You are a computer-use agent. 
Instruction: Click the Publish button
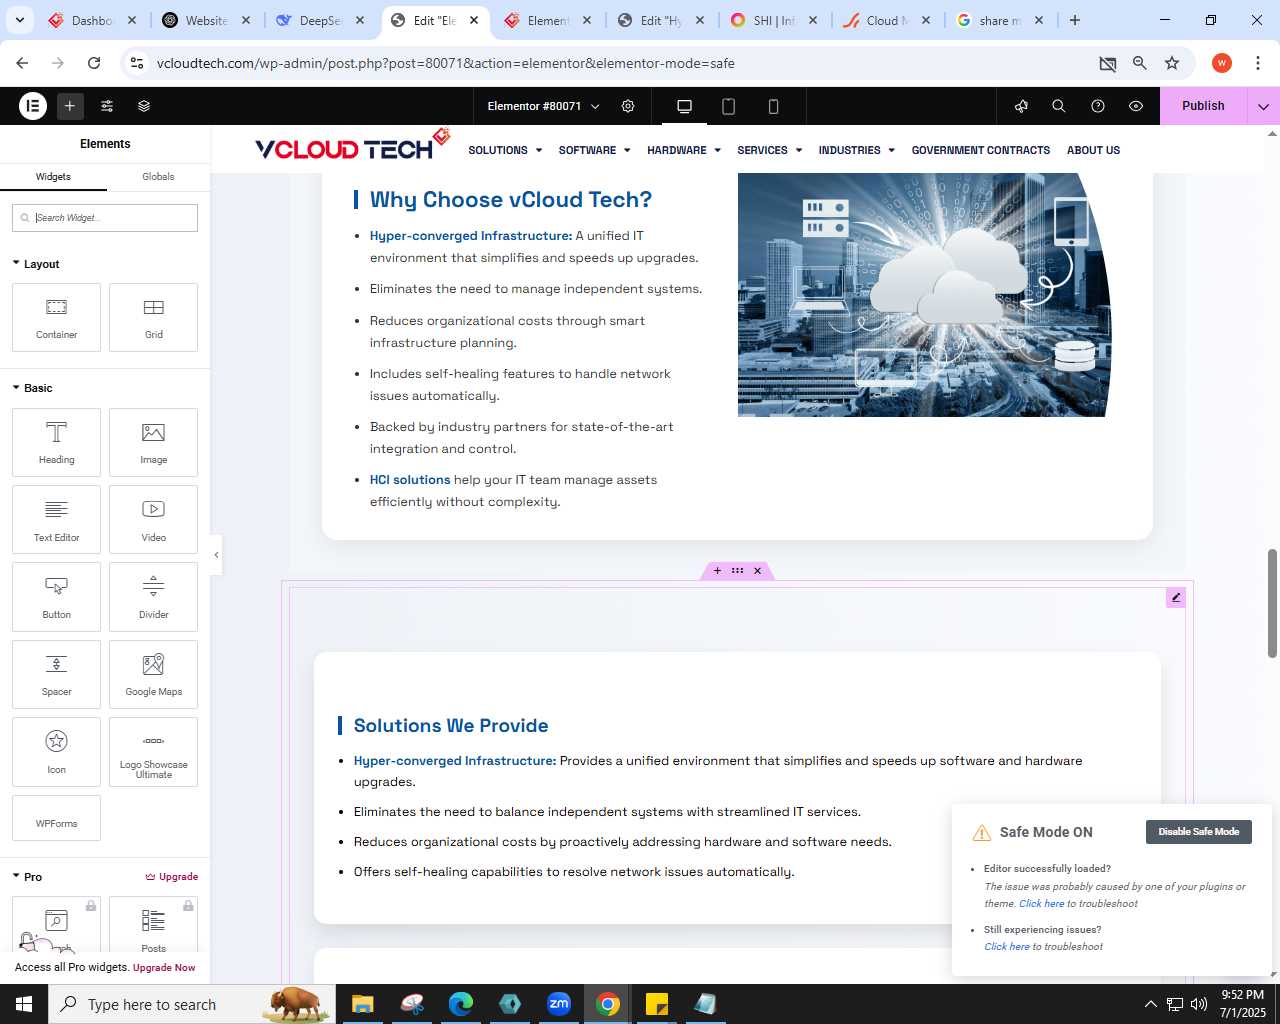tap(1203, 106)
